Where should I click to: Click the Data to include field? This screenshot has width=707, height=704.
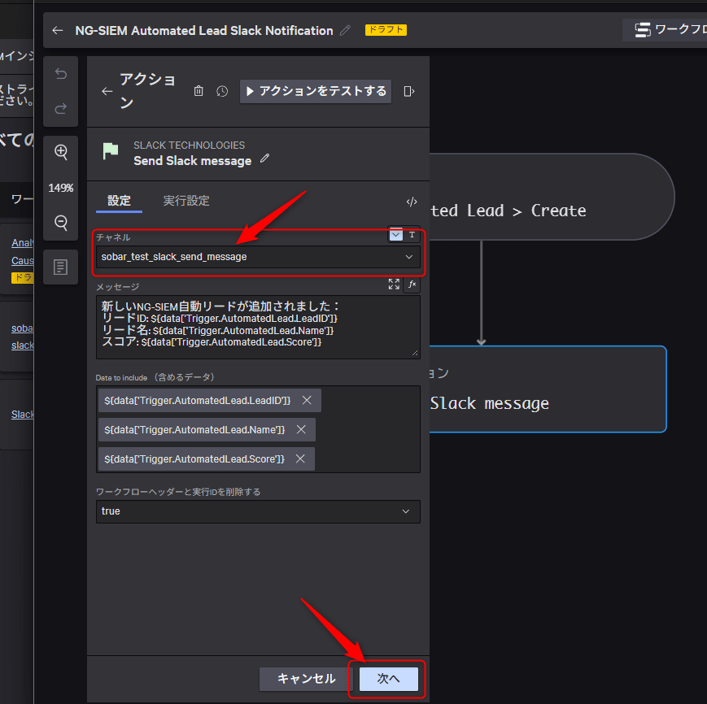click(x=258, y=429)
